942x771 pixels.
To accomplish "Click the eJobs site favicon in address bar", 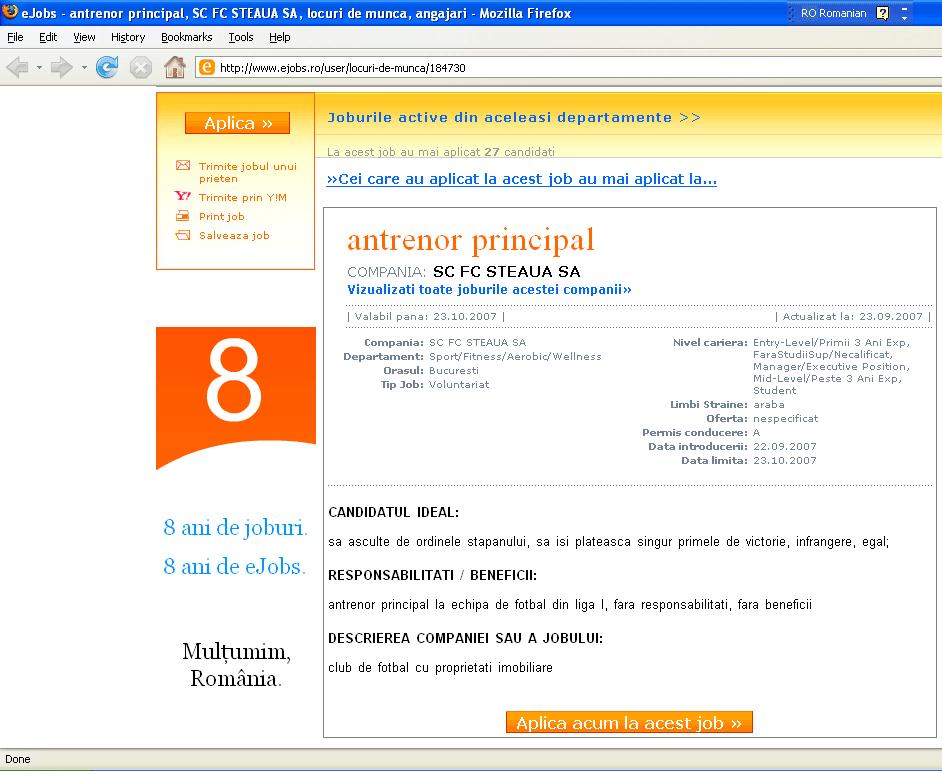I will click(207, 67).
